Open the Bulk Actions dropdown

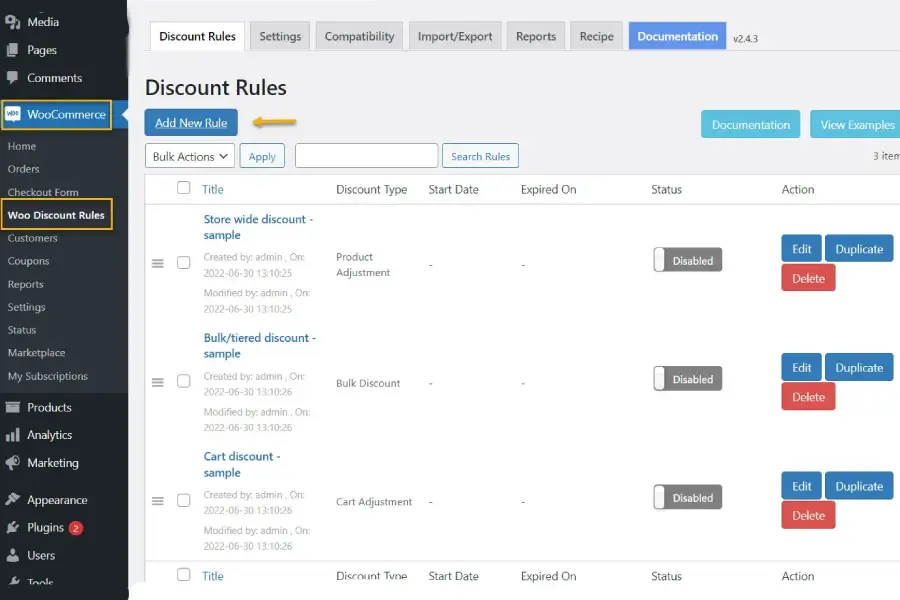click(190, 156)
